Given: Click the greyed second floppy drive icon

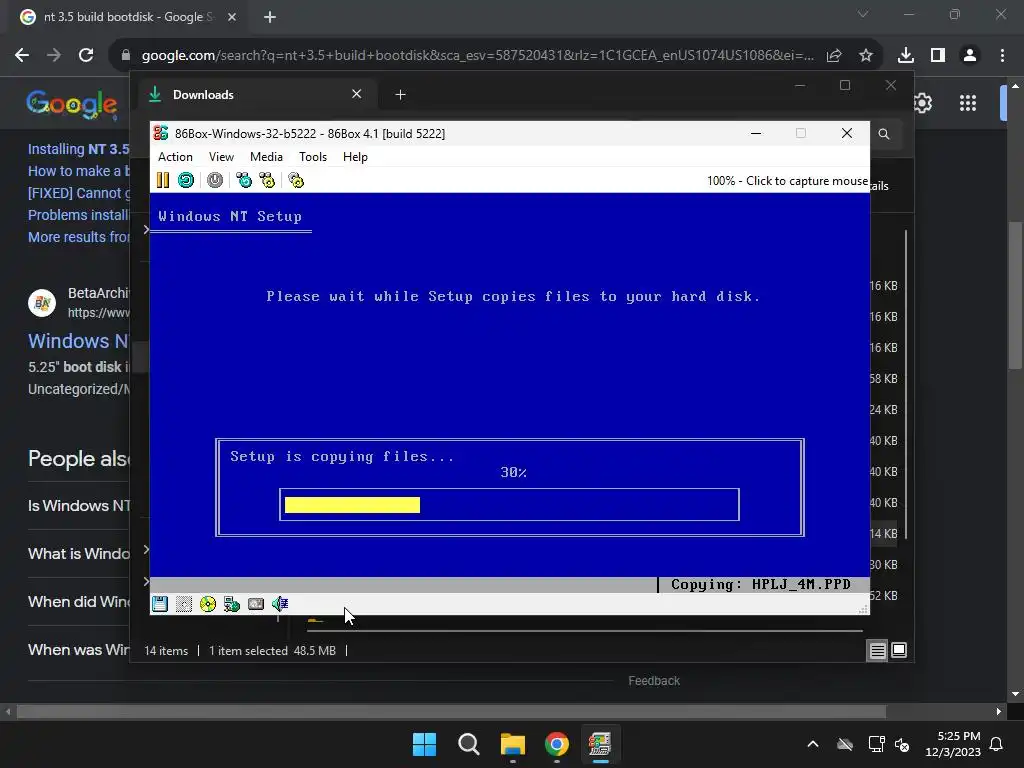Looking at the screenshot, I should point(184,604).
